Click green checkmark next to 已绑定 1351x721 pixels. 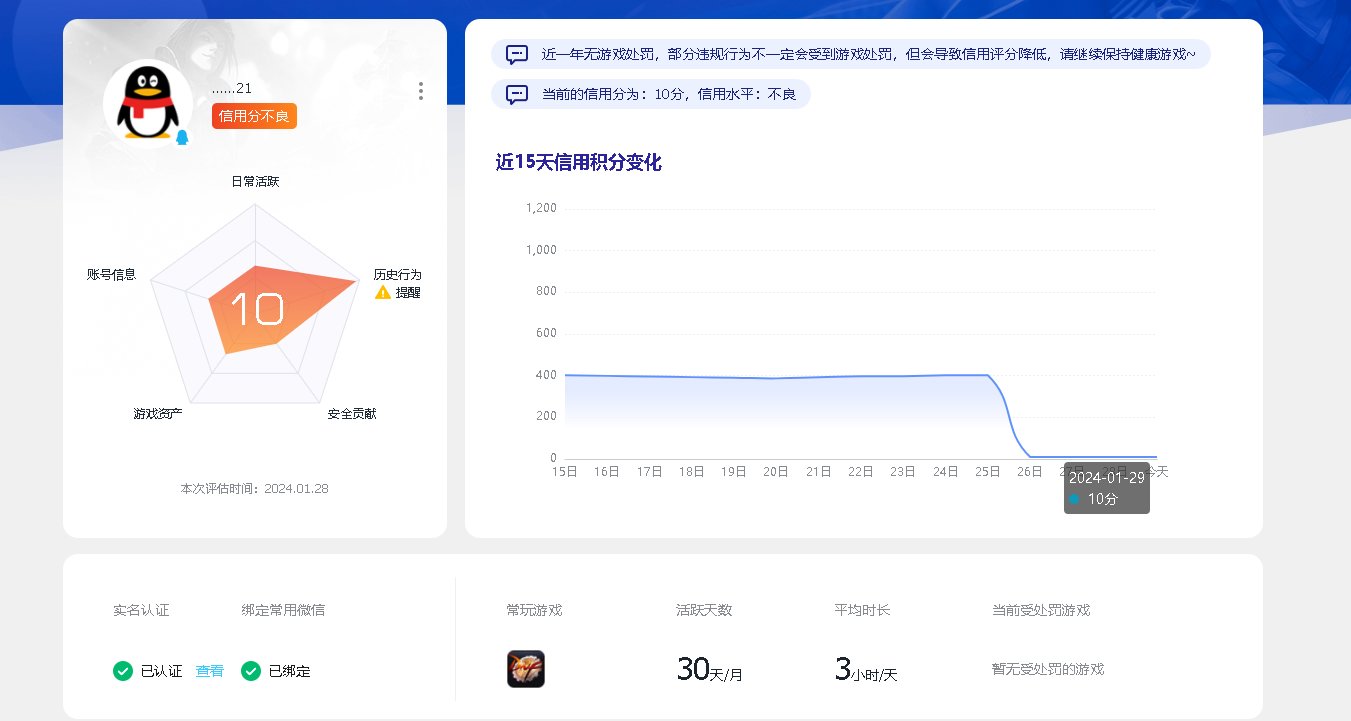pos(251,671)
